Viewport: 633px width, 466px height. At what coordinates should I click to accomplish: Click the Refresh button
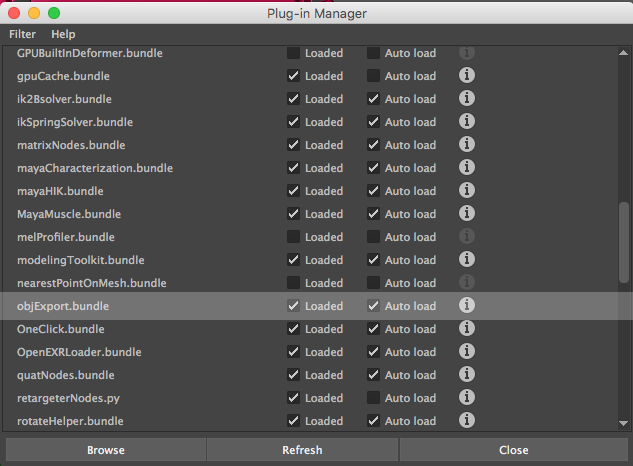click(x=302, y=450)
